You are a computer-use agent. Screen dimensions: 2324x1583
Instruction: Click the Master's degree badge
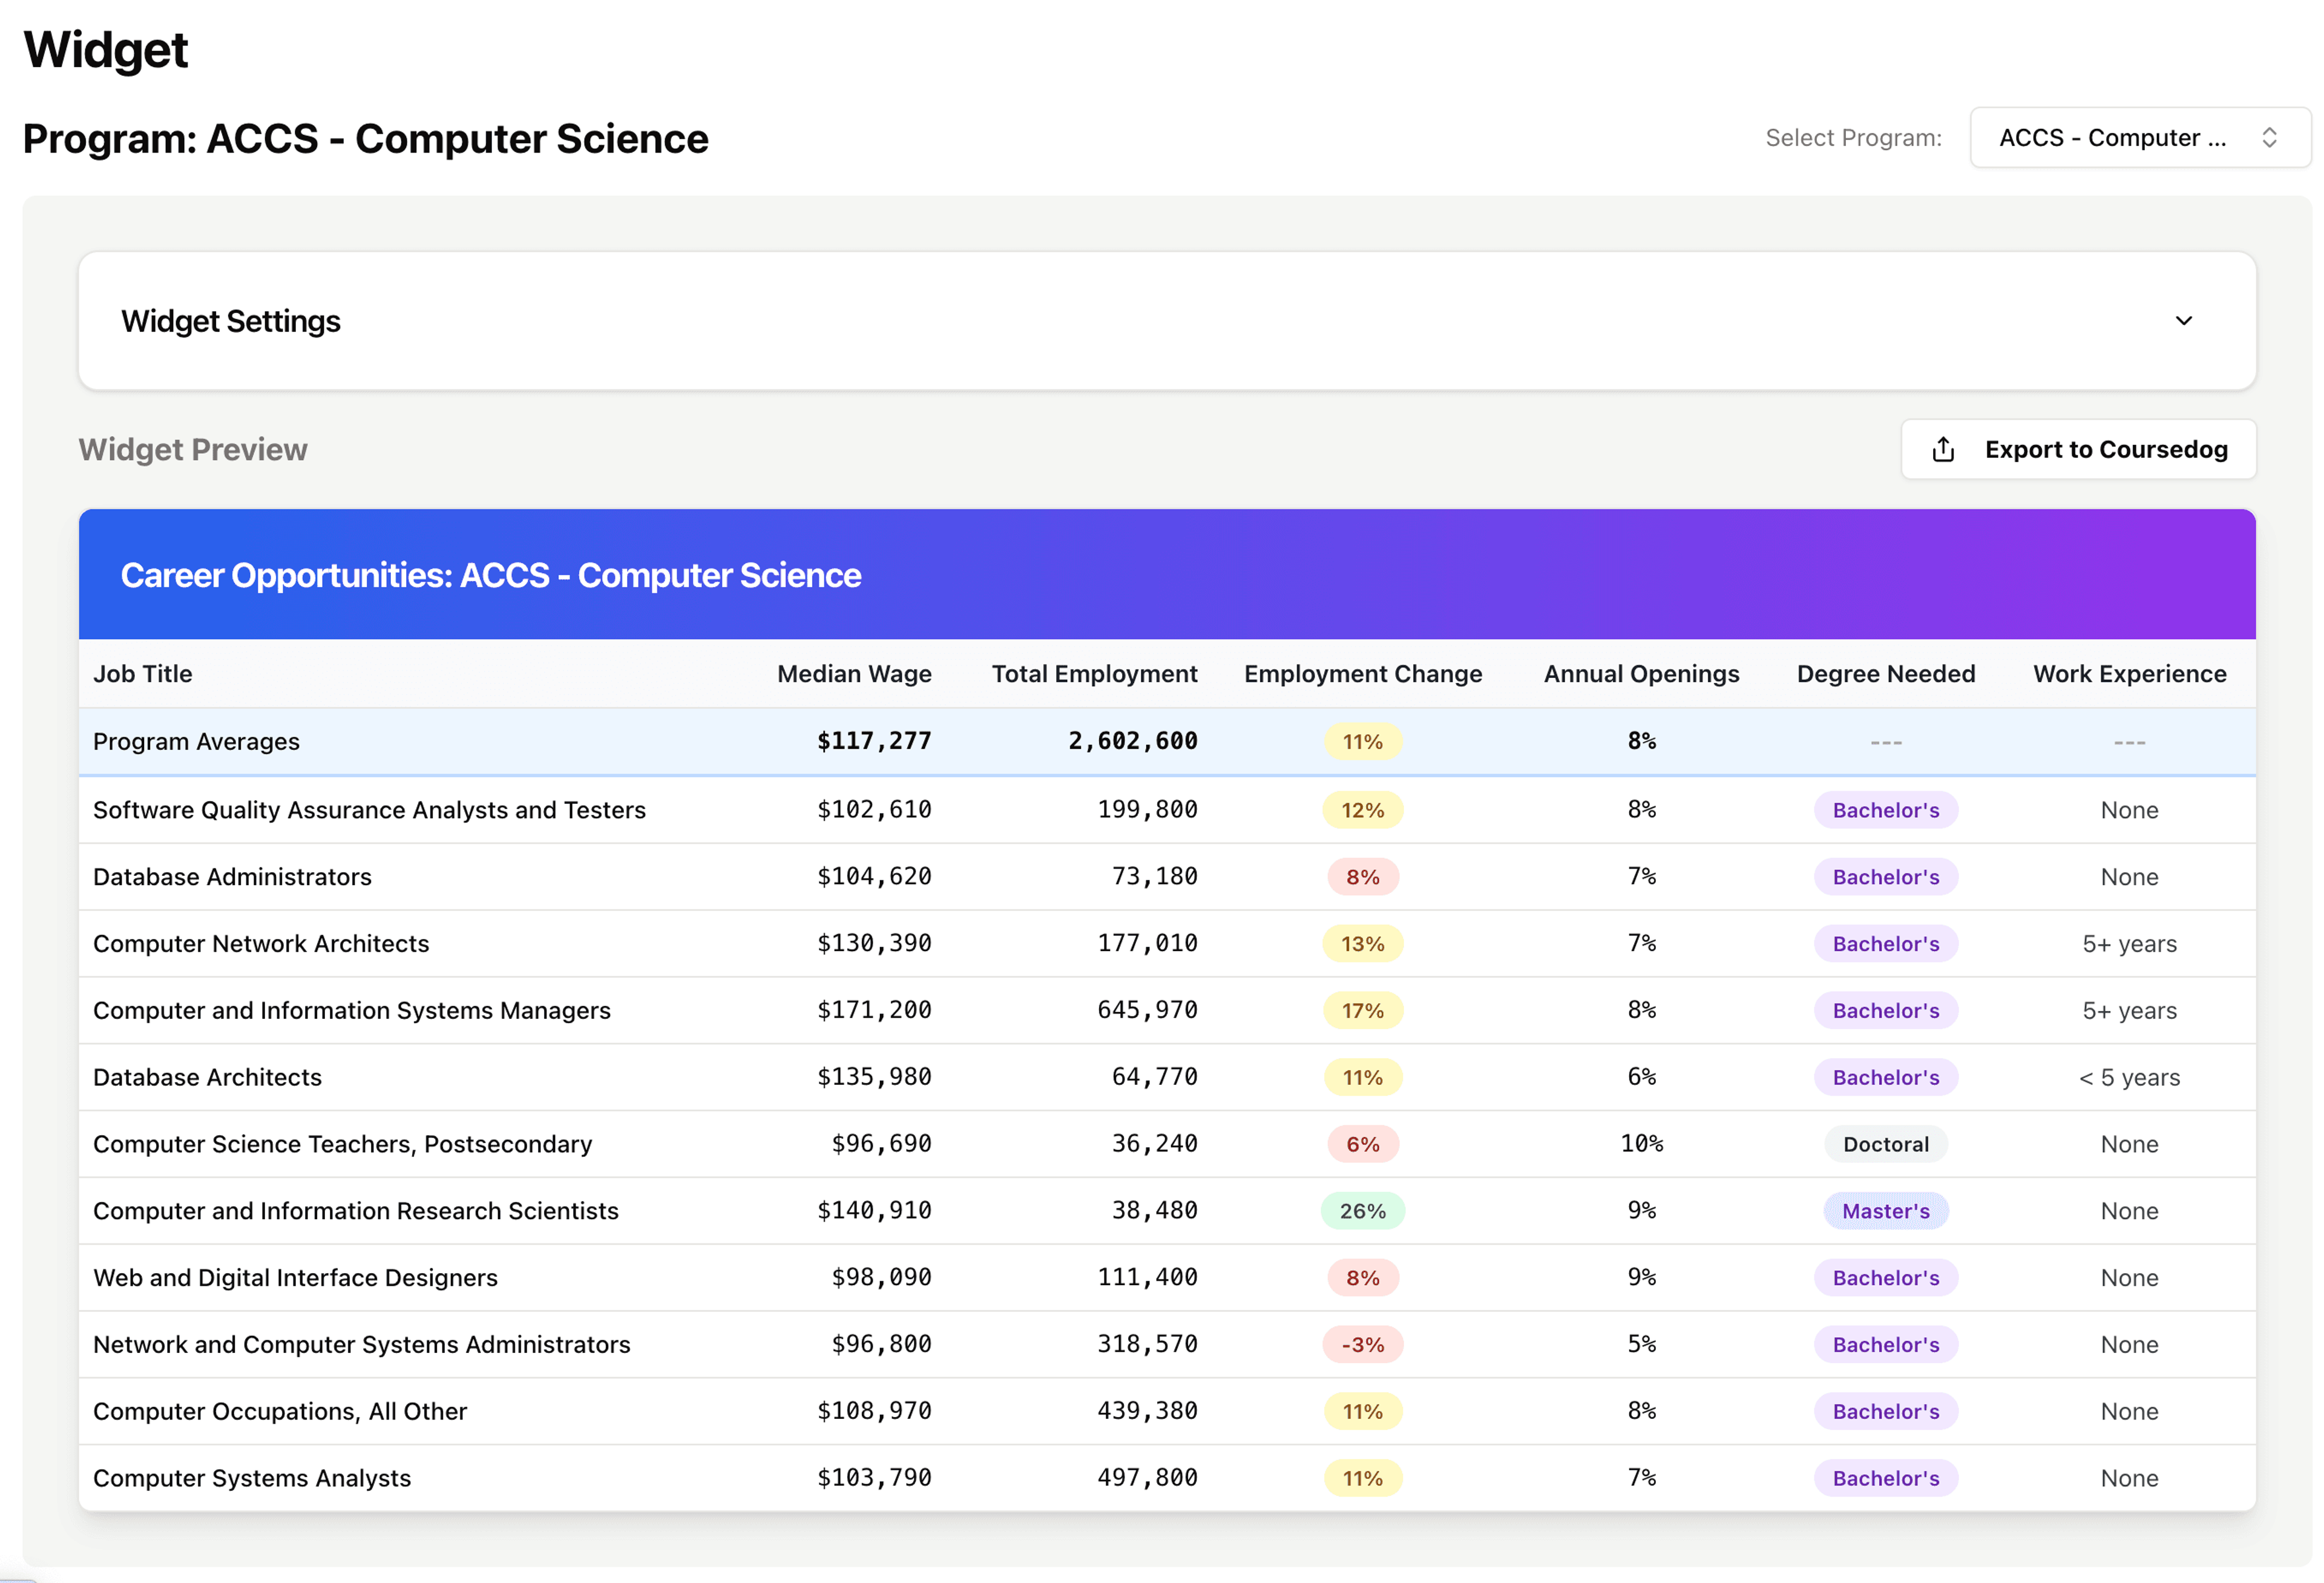pos(1885,1211)
